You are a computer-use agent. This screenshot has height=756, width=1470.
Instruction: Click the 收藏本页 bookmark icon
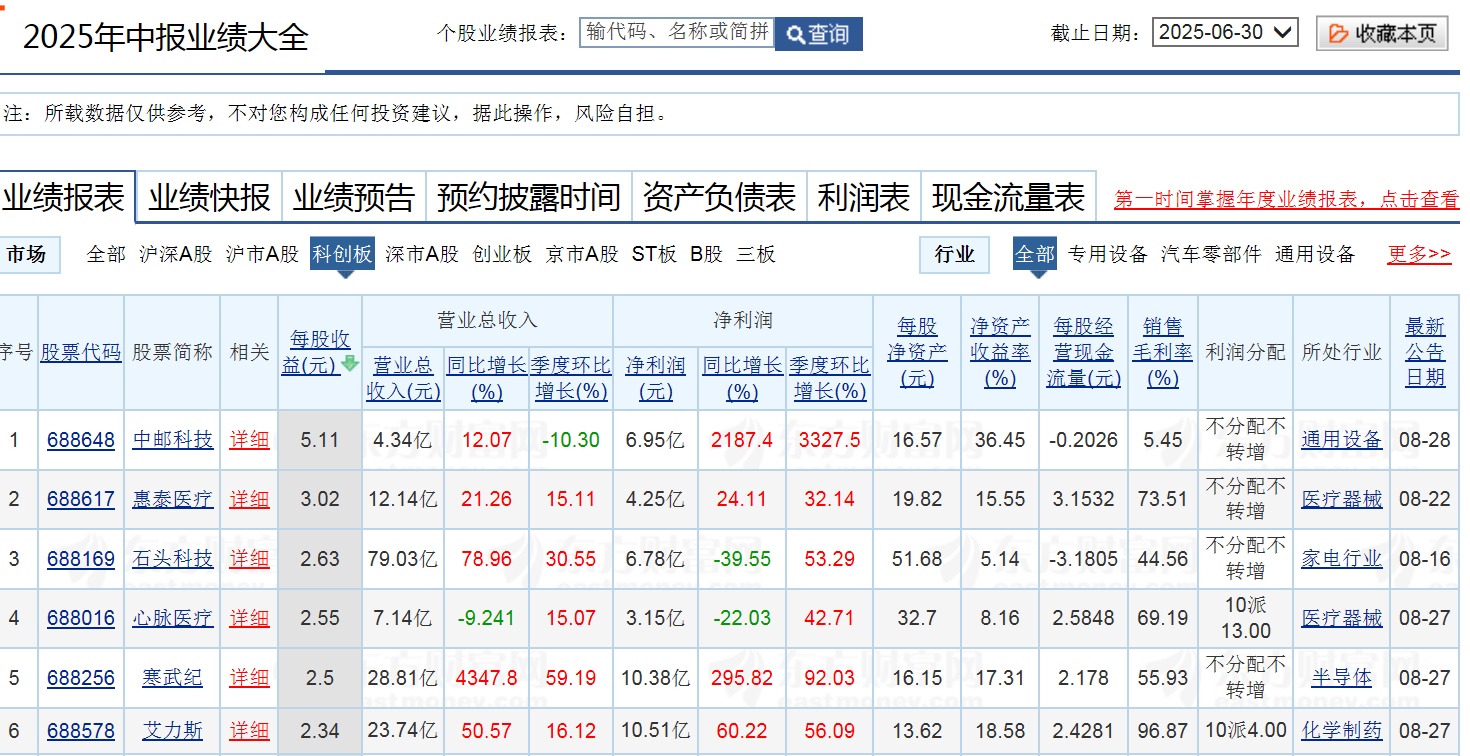tap(1338, 34)
